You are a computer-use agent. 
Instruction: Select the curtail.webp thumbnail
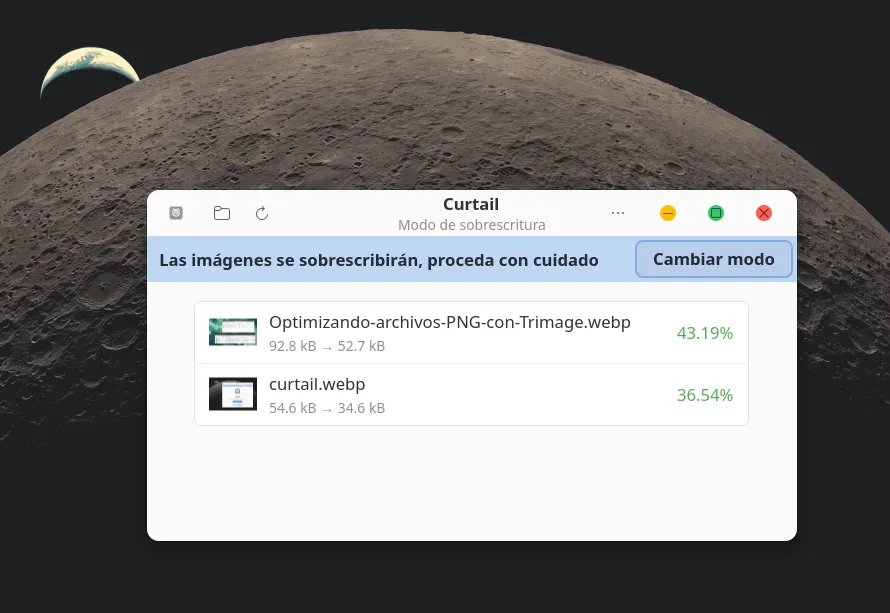[x=233, y=394]
